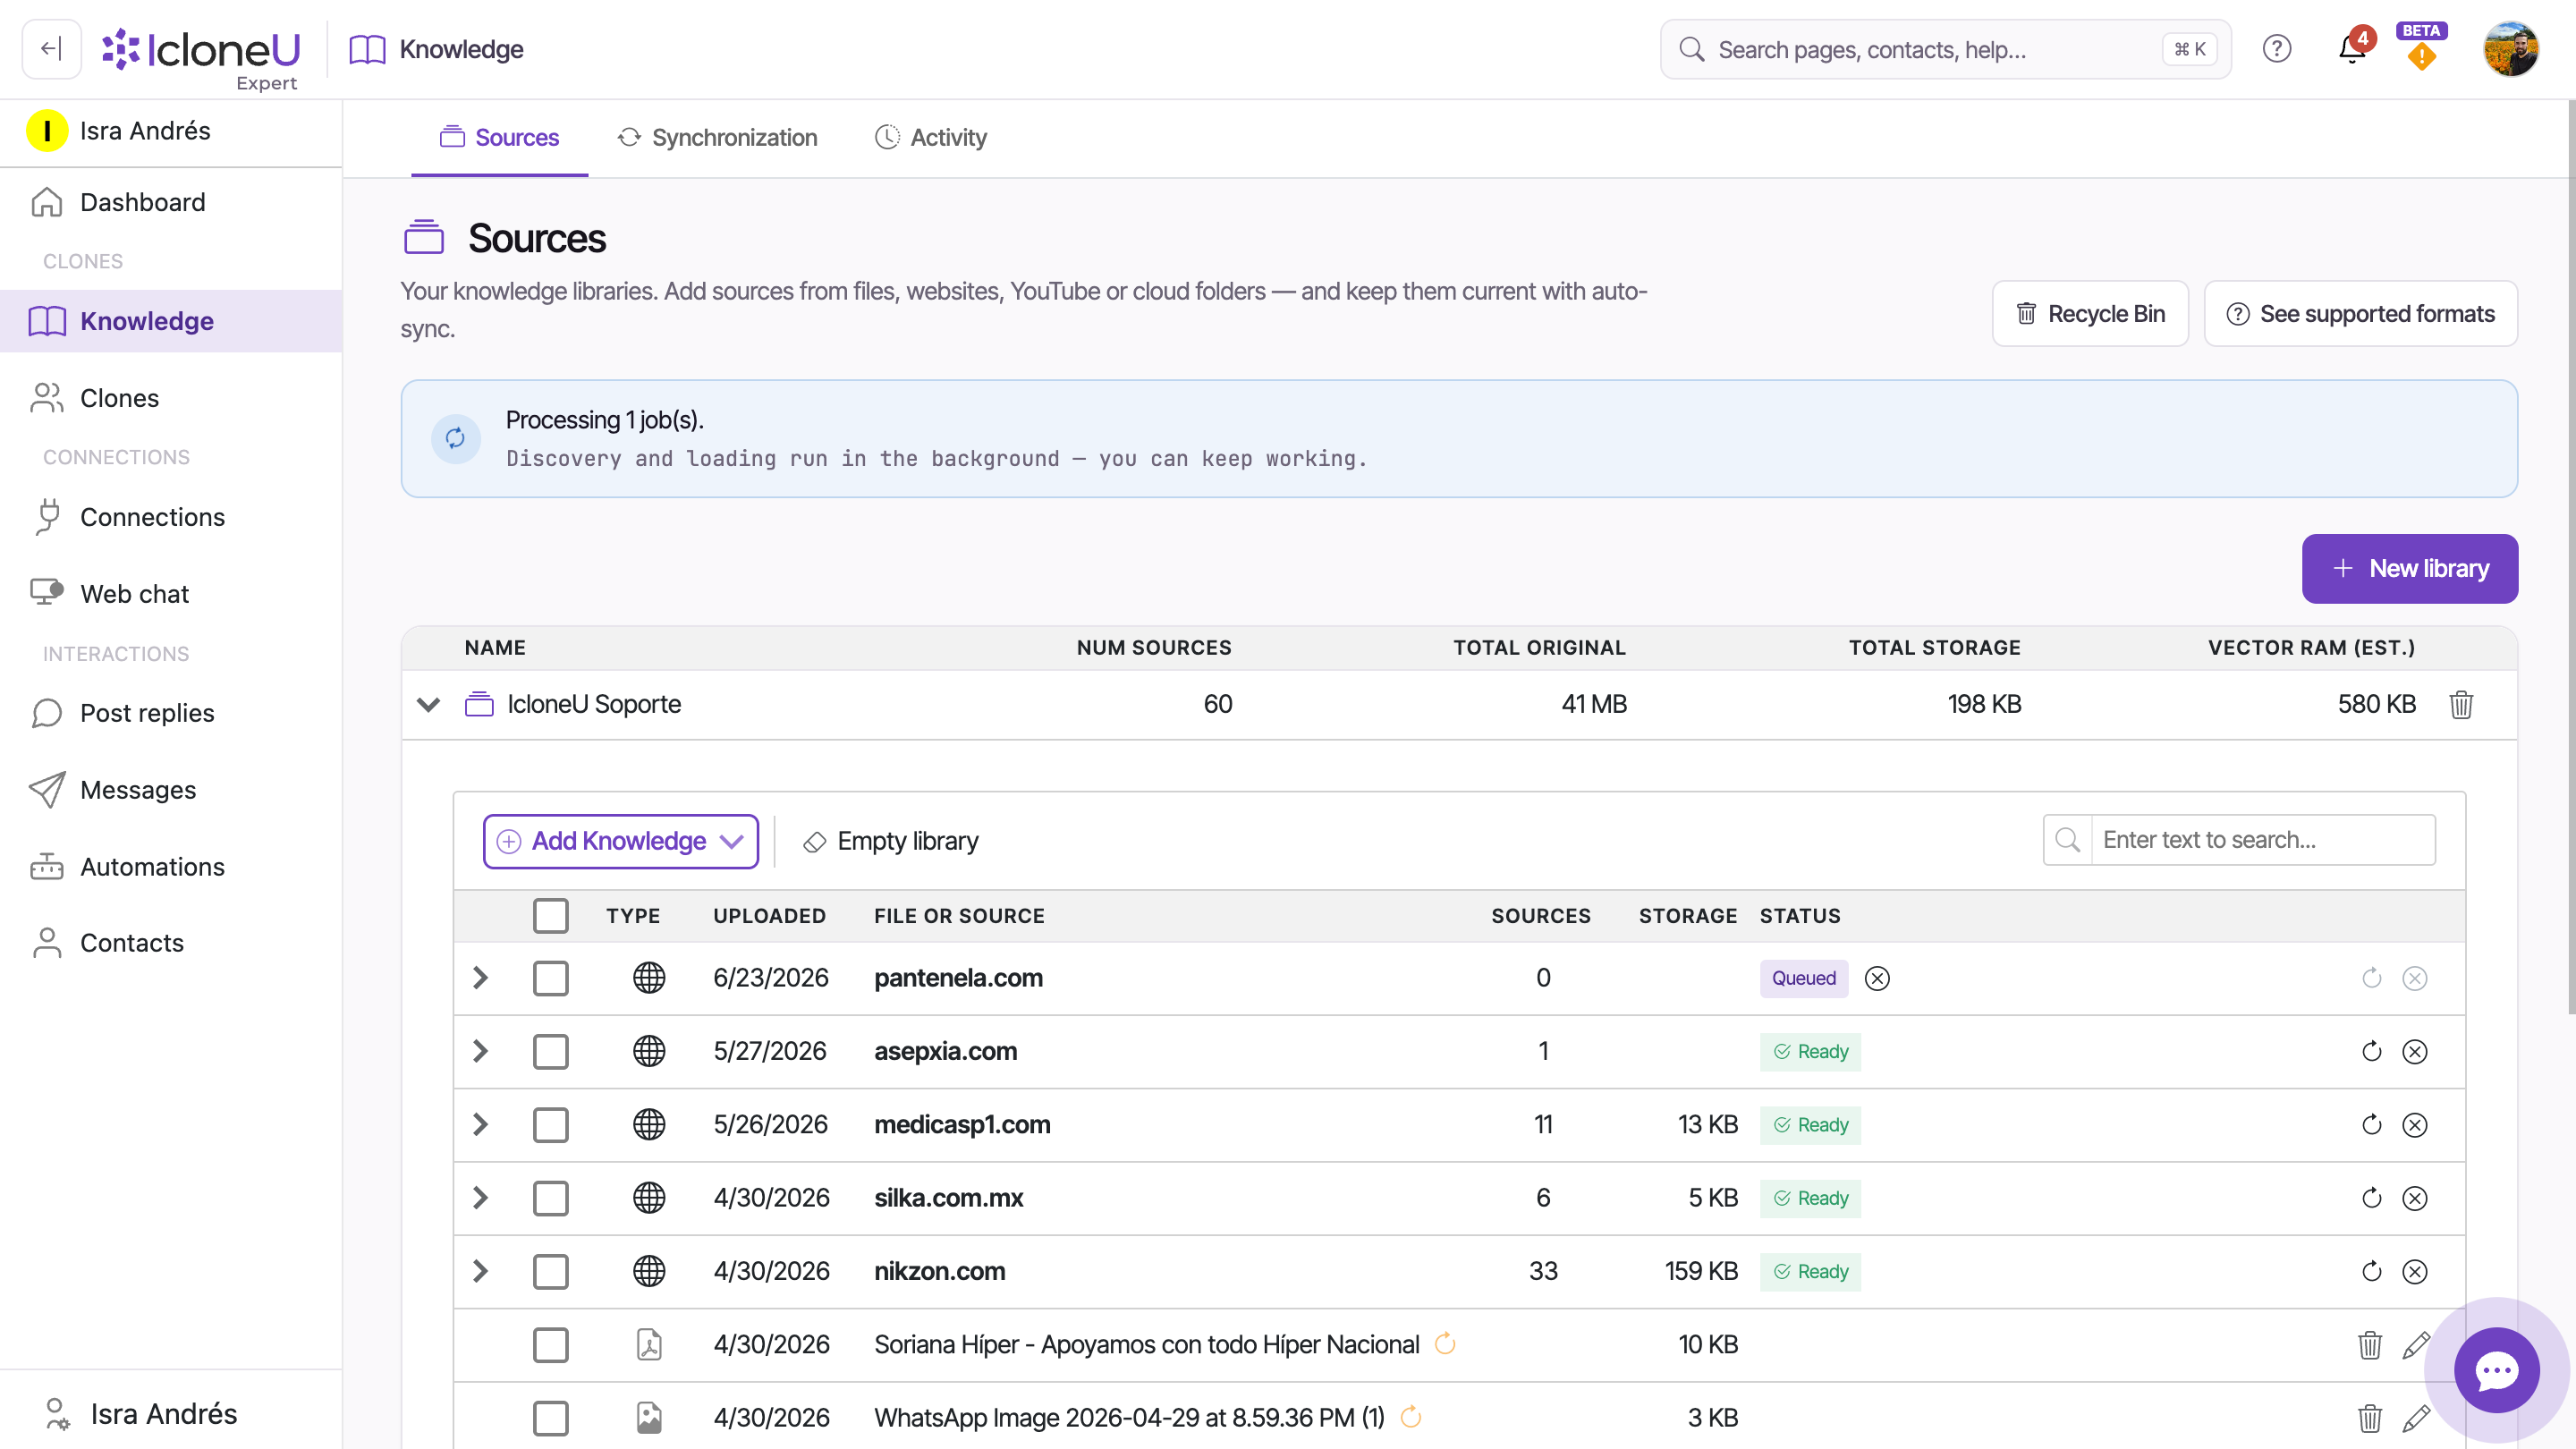Remove the silka.com.mx source

pos(2414,1198)
